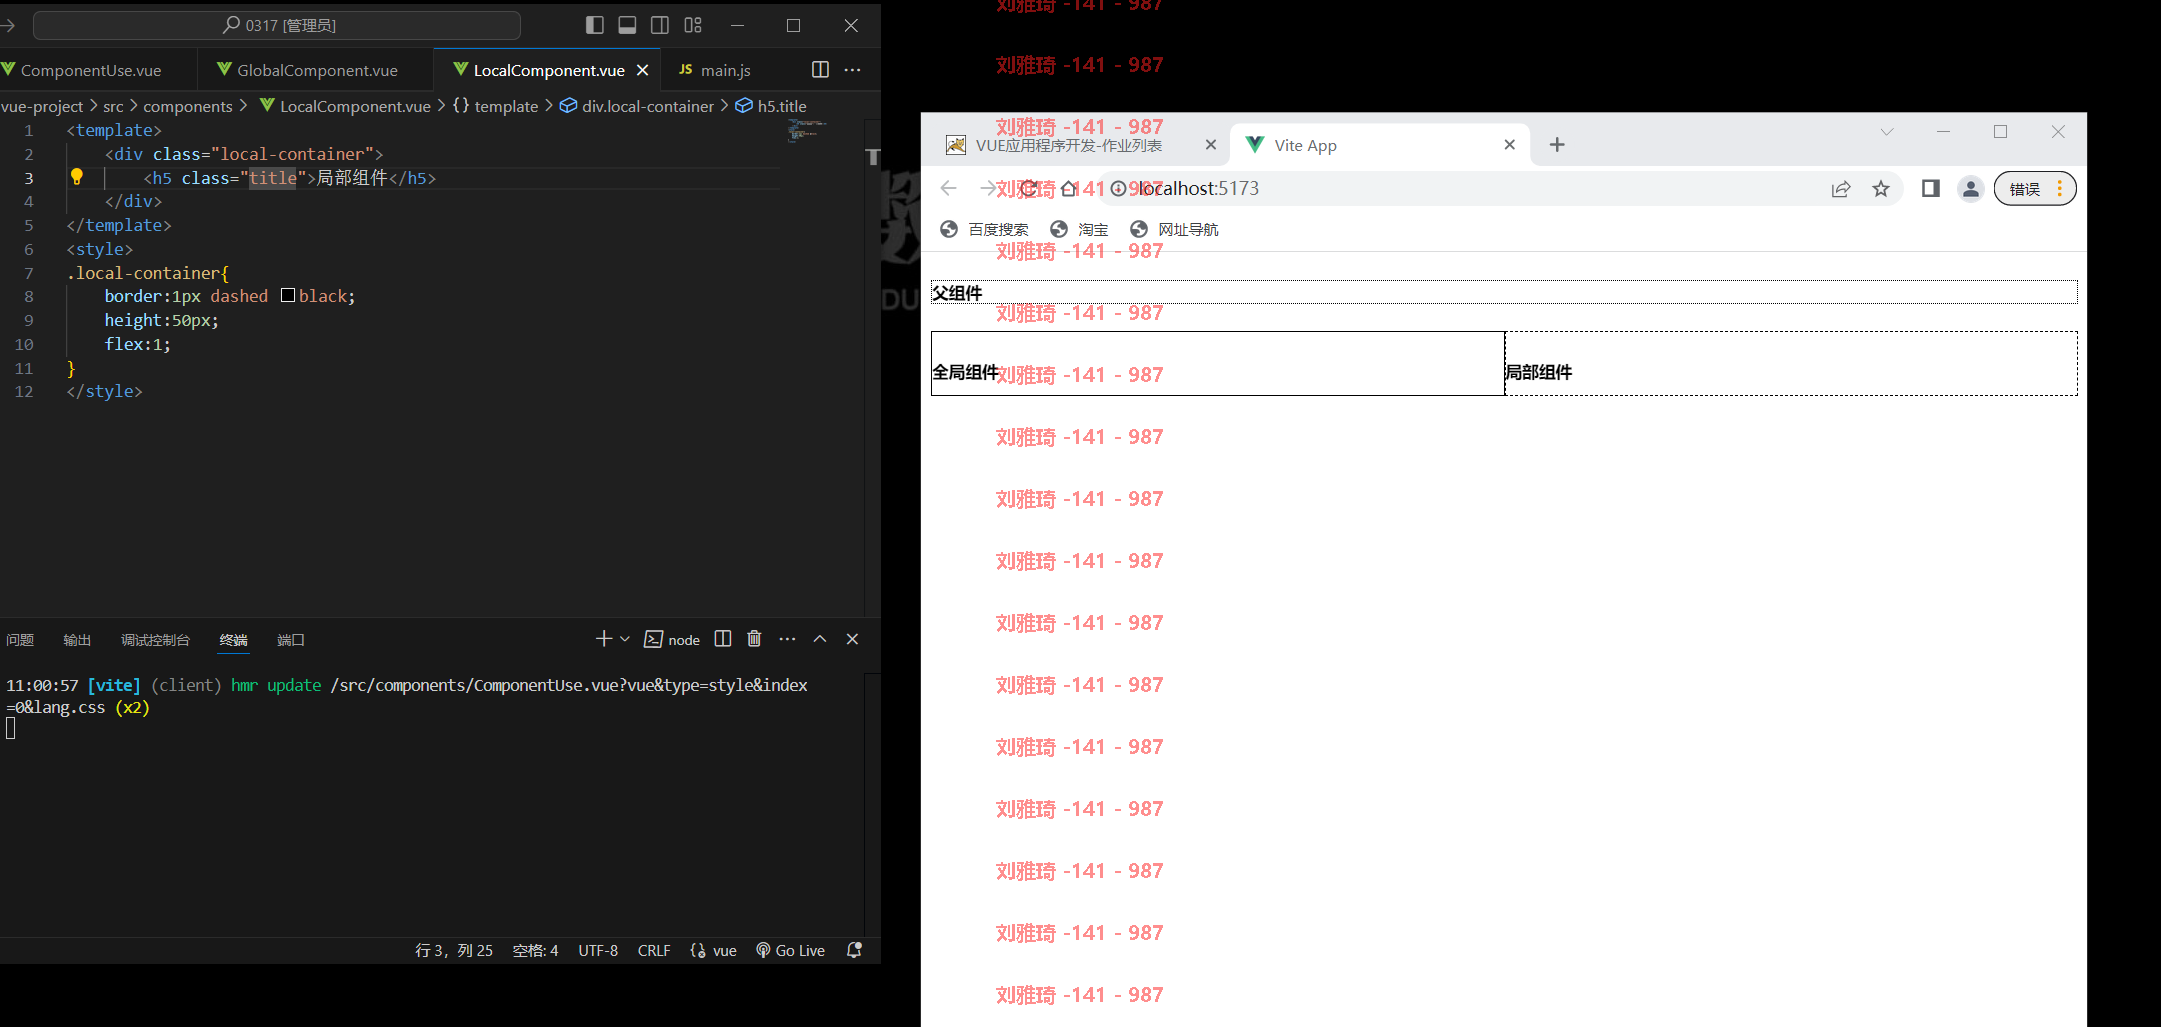Kill terminal with the trash icon
The width and height of the screenshot is (2161, 1027).
(x=755, y=639)
